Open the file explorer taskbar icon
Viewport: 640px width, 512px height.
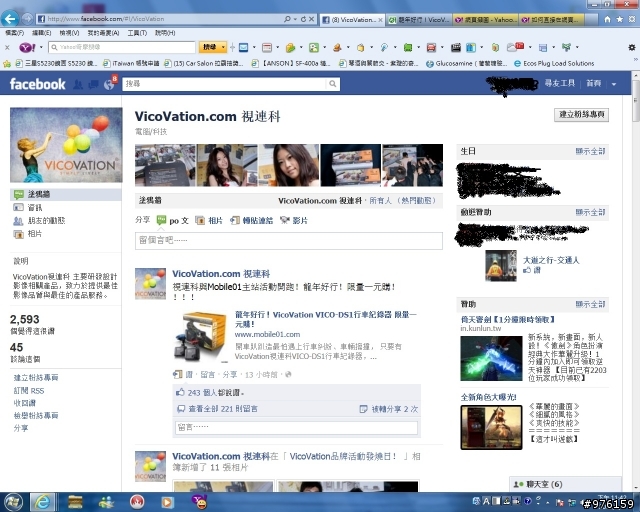pyautogui.click(x=75, y=502)
